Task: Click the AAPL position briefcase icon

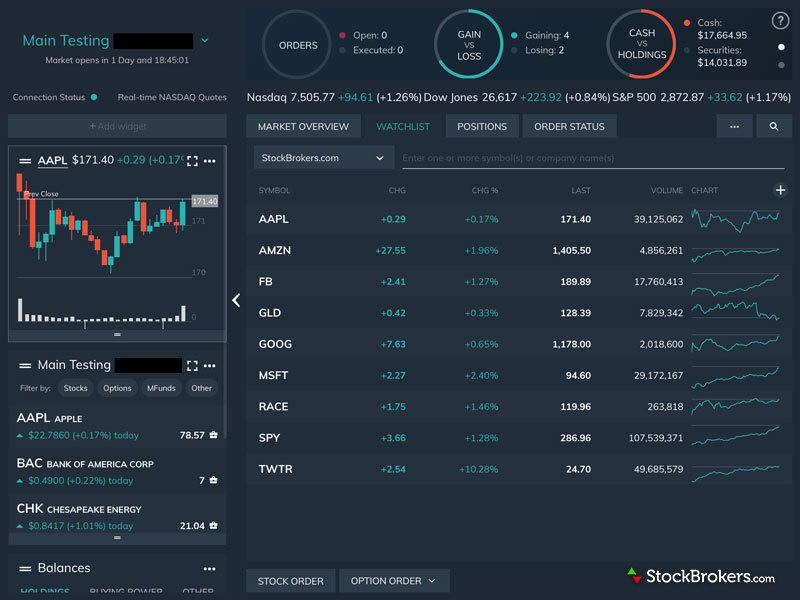Action: [x=214, y=435]
